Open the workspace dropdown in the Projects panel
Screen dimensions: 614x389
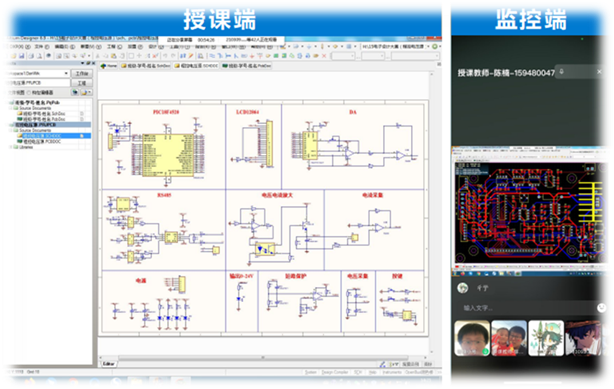coord(66,73)
